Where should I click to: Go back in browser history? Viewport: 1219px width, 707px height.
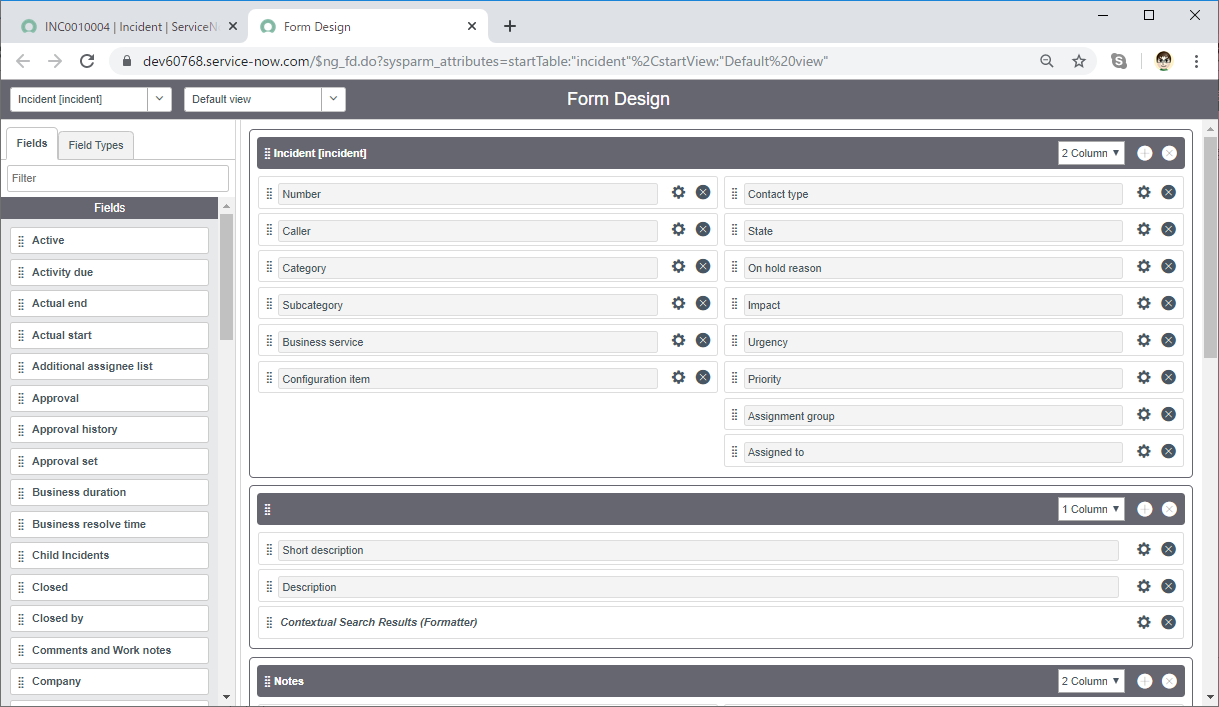(23, 61)
